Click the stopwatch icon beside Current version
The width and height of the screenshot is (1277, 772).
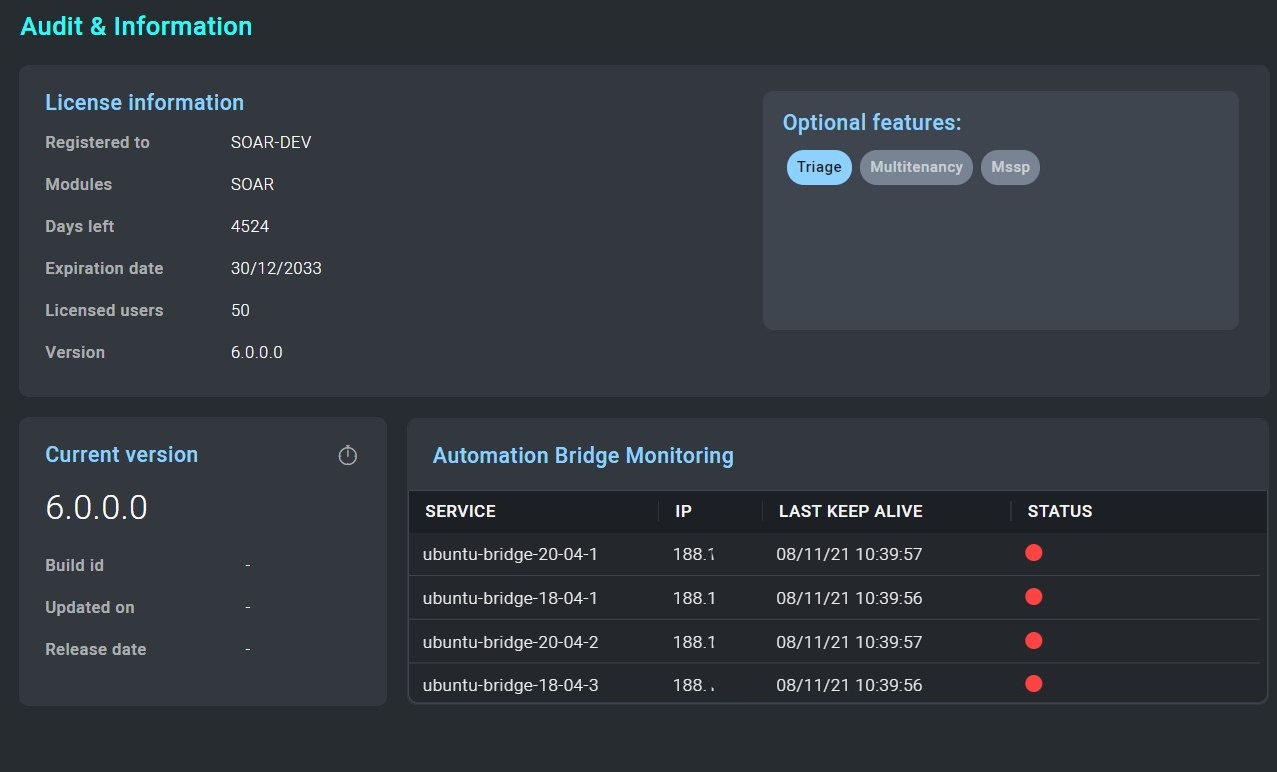pyautogui.click(x=347, y=456)
